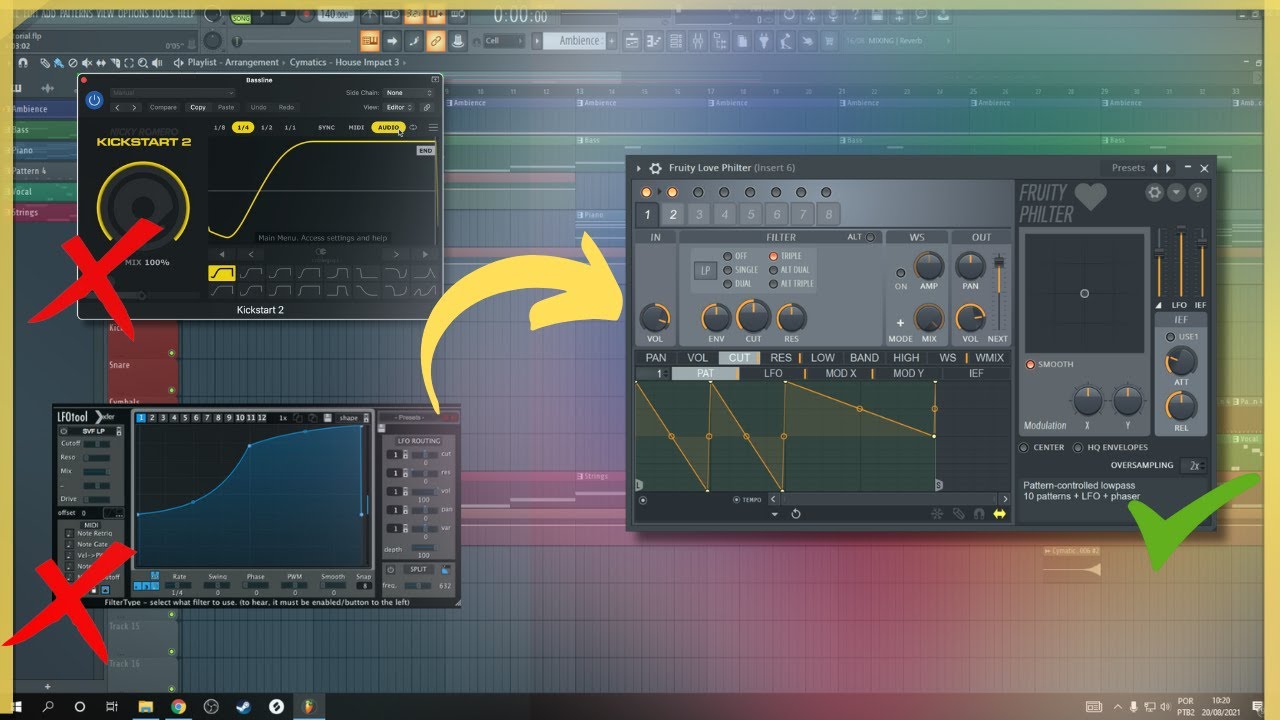Select Philter band number 2
This screenshot has height=720, width=1280.
click(673, 214)
